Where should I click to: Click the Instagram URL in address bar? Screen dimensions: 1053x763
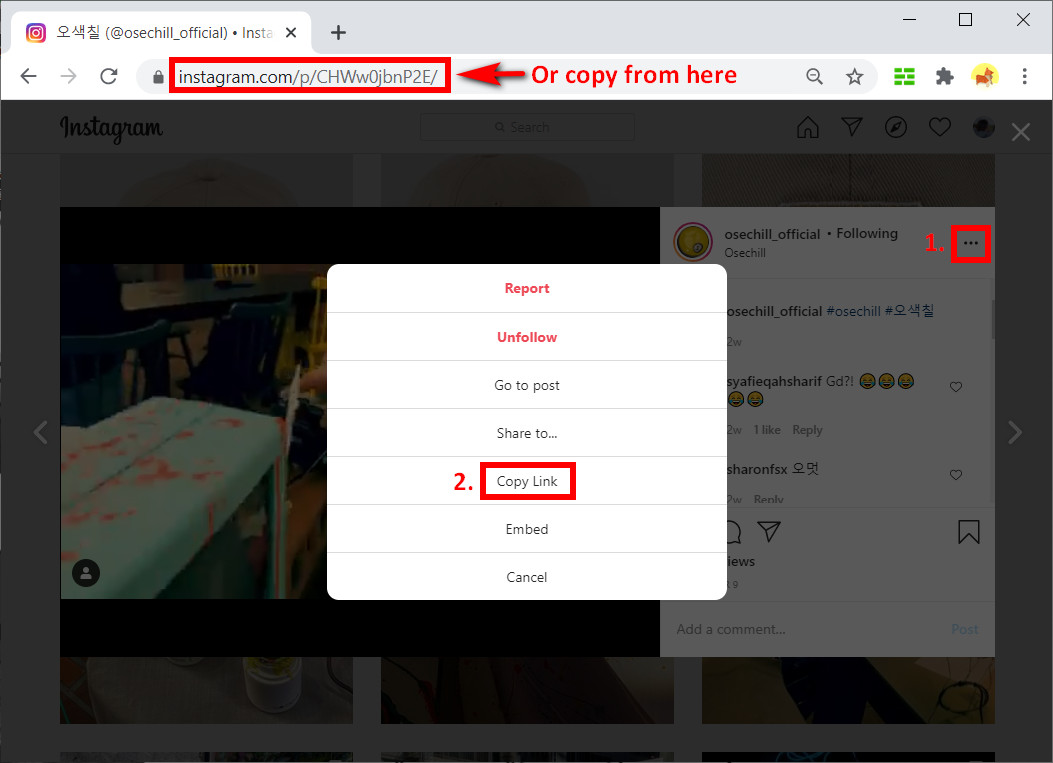click(308, 77)
